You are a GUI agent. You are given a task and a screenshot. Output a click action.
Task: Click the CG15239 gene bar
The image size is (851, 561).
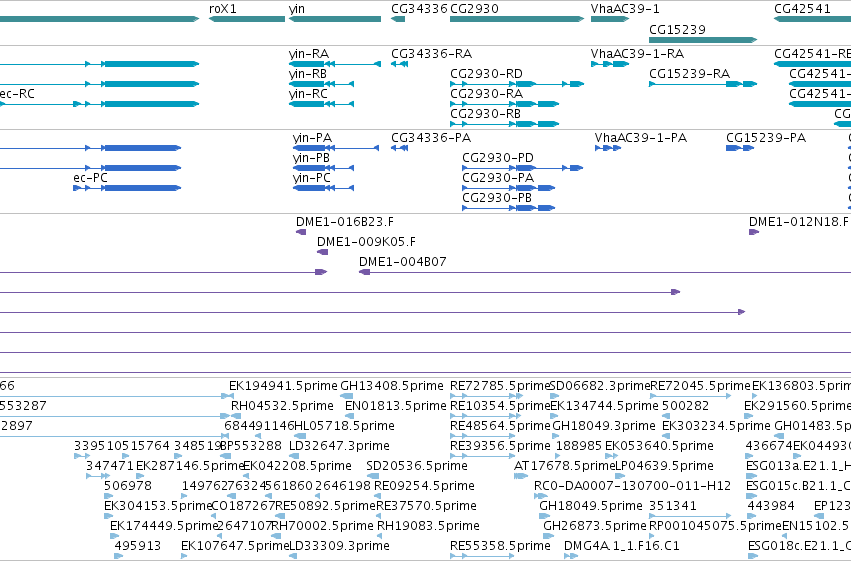pyautogui.click(x=703, y=40)
